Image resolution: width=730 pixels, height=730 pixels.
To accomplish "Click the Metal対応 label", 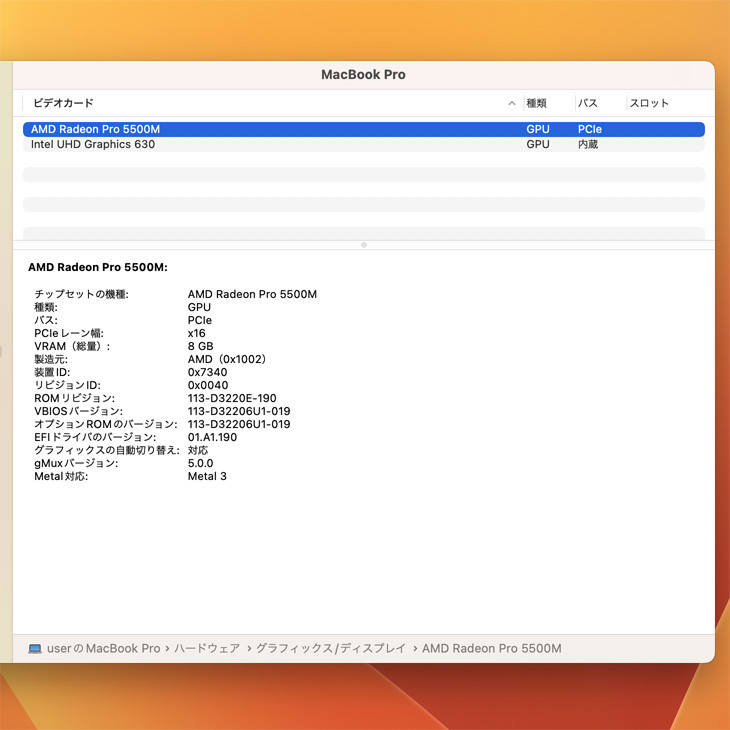I will point(61,477).
